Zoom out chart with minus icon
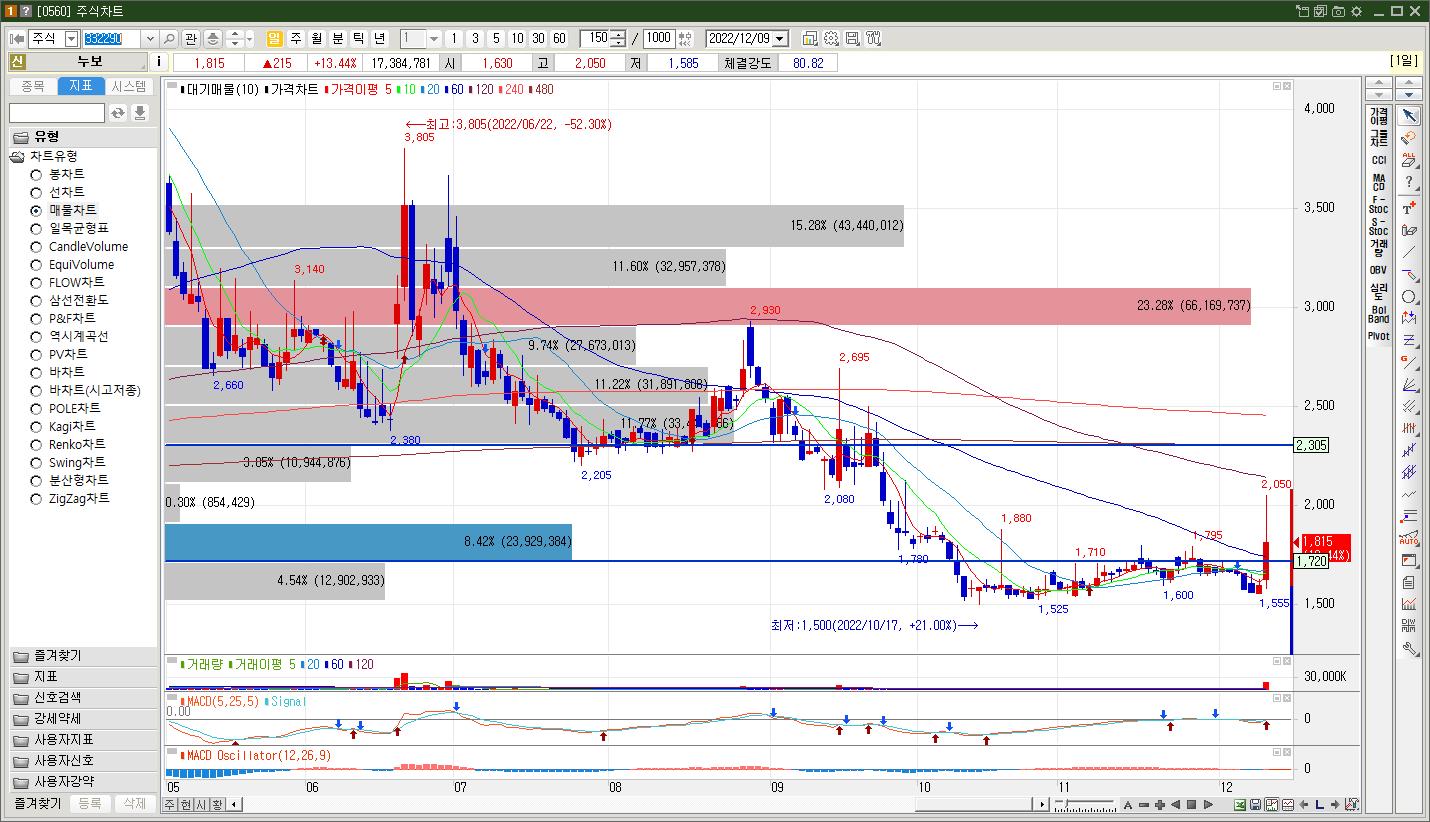The height and width of the screenshot is (822, 1430). [x=1144, y=805]
